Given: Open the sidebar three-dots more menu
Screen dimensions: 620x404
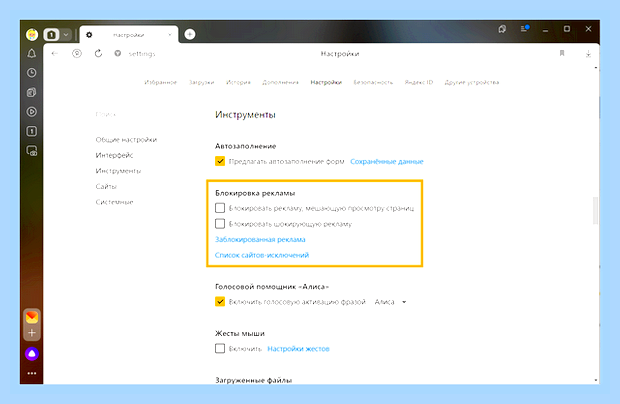Looking at the screenshot, I should pyautogui.click(x=32, y=373).
